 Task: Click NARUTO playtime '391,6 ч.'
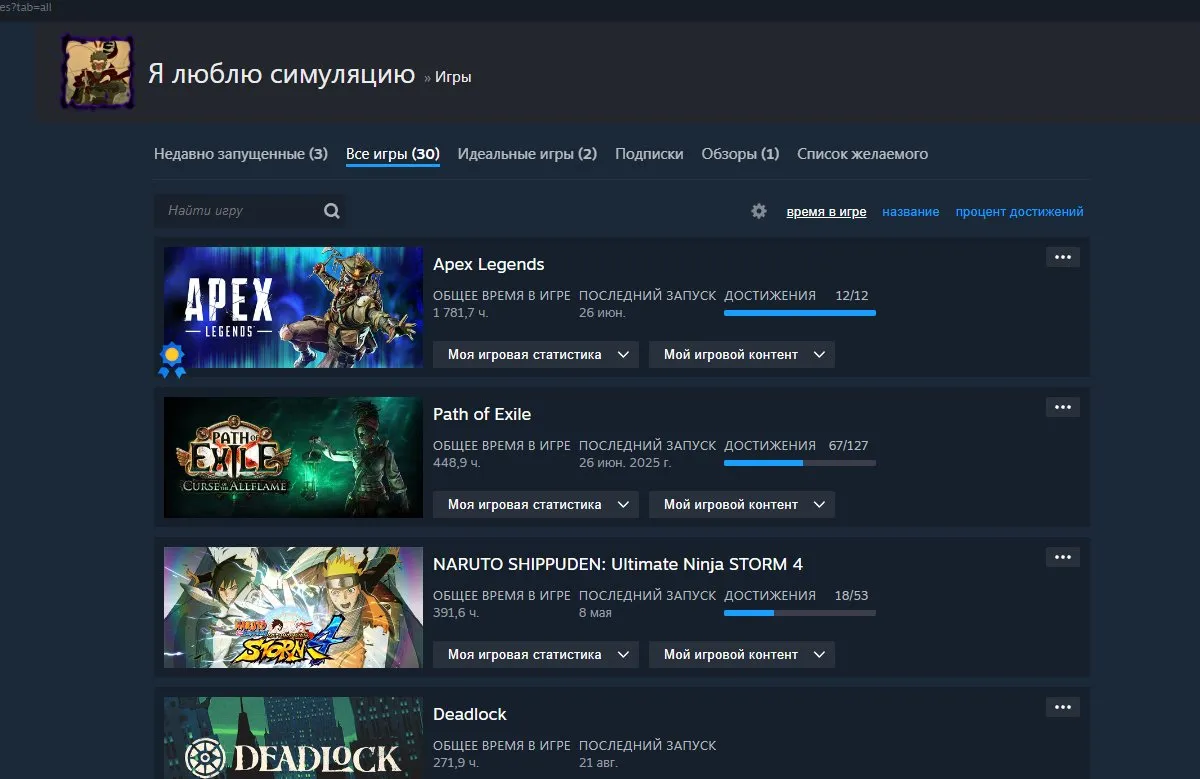[456, 613]
